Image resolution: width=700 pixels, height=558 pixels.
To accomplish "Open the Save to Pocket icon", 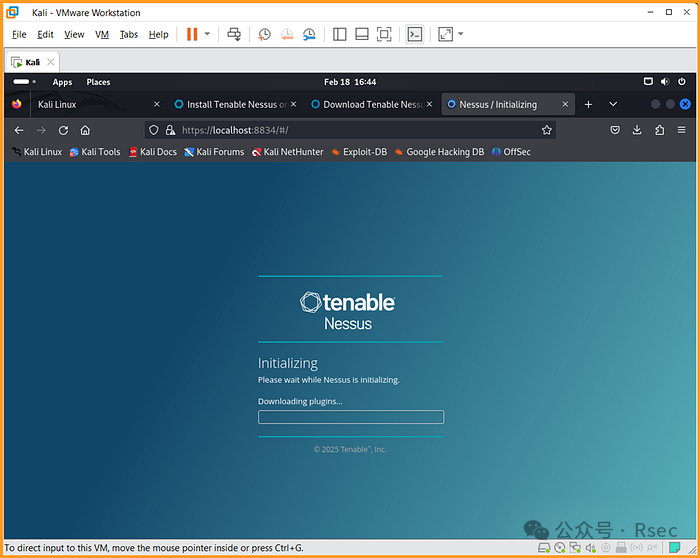I will [x=615, y=130].
